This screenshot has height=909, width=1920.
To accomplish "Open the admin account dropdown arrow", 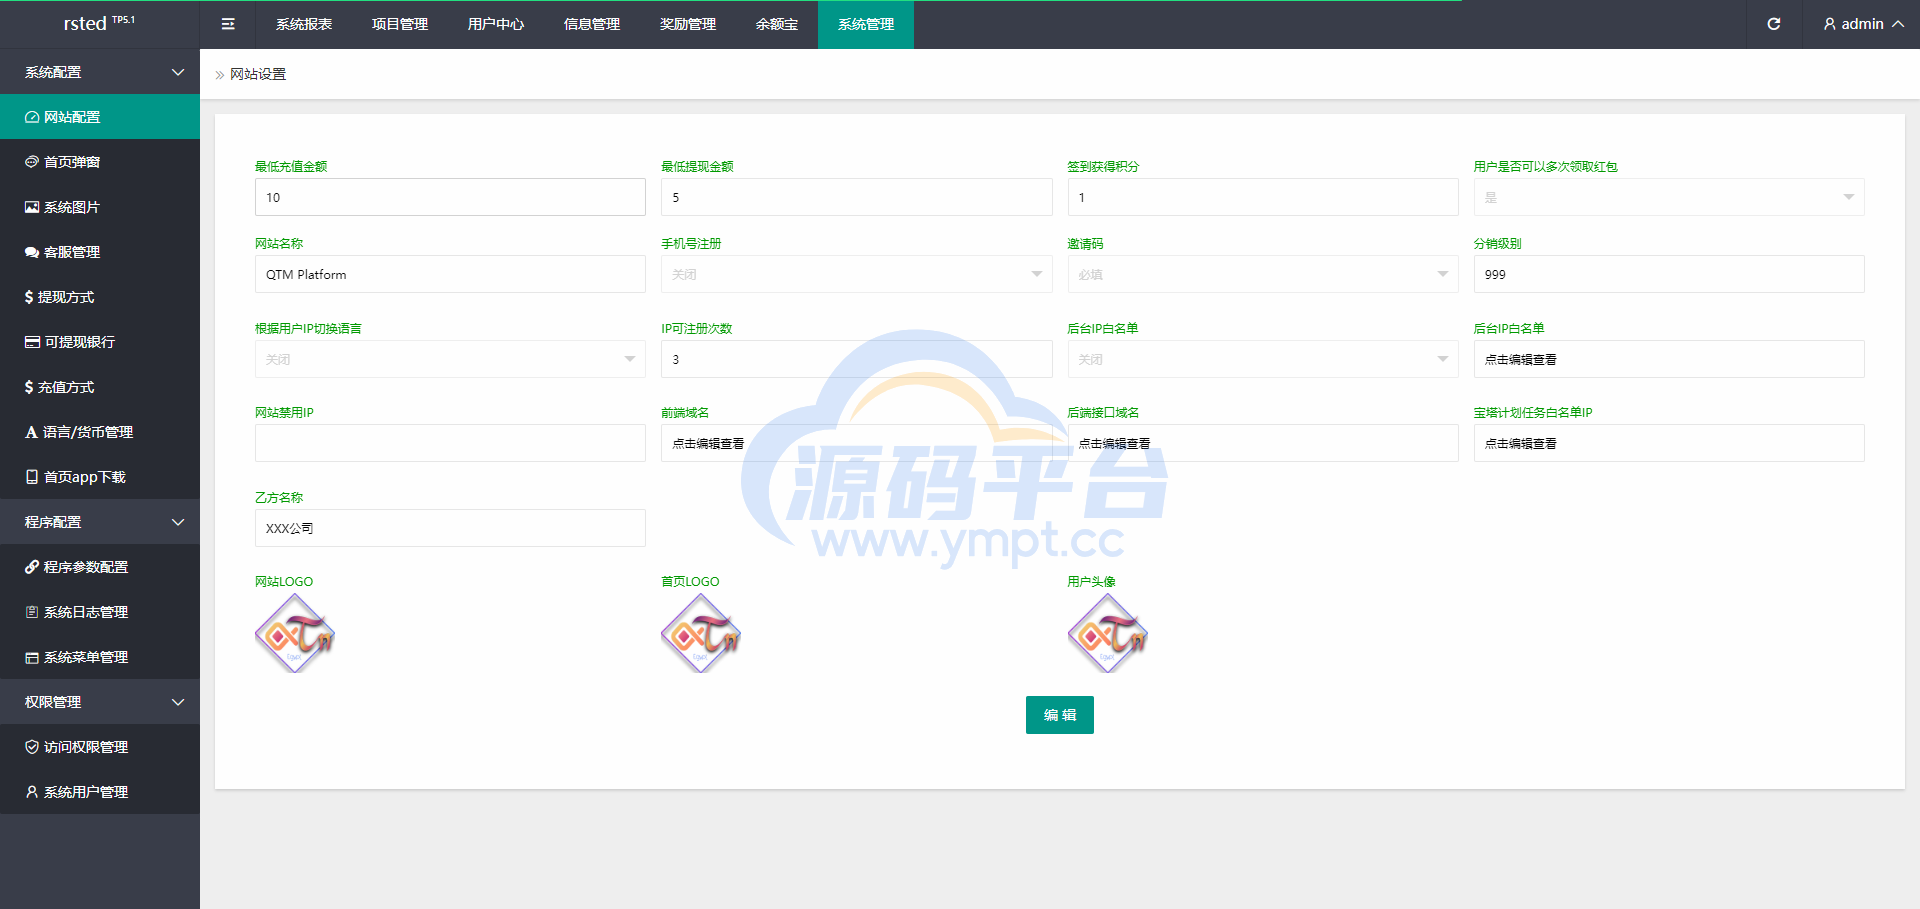I will tap(1897, 24).
